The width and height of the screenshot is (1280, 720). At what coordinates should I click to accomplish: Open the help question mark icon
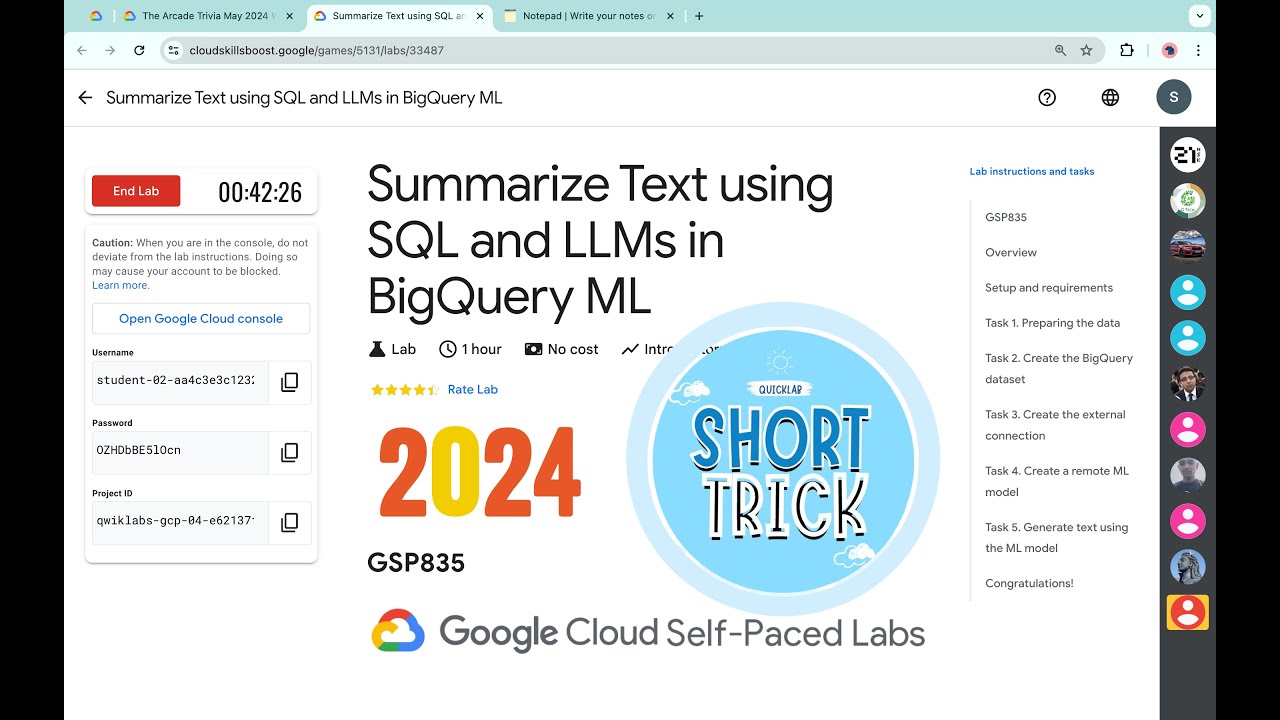coord(1047,97)
